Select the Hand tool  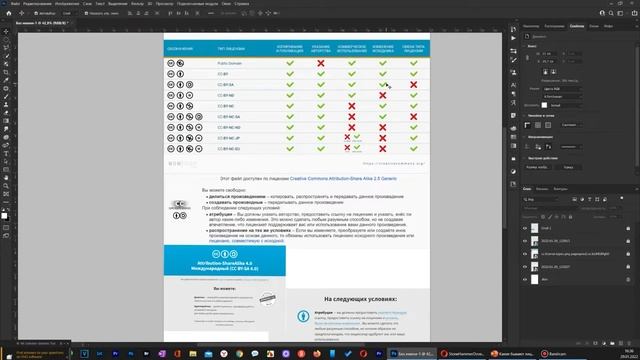pyautogui.click(x=6, y=178)
